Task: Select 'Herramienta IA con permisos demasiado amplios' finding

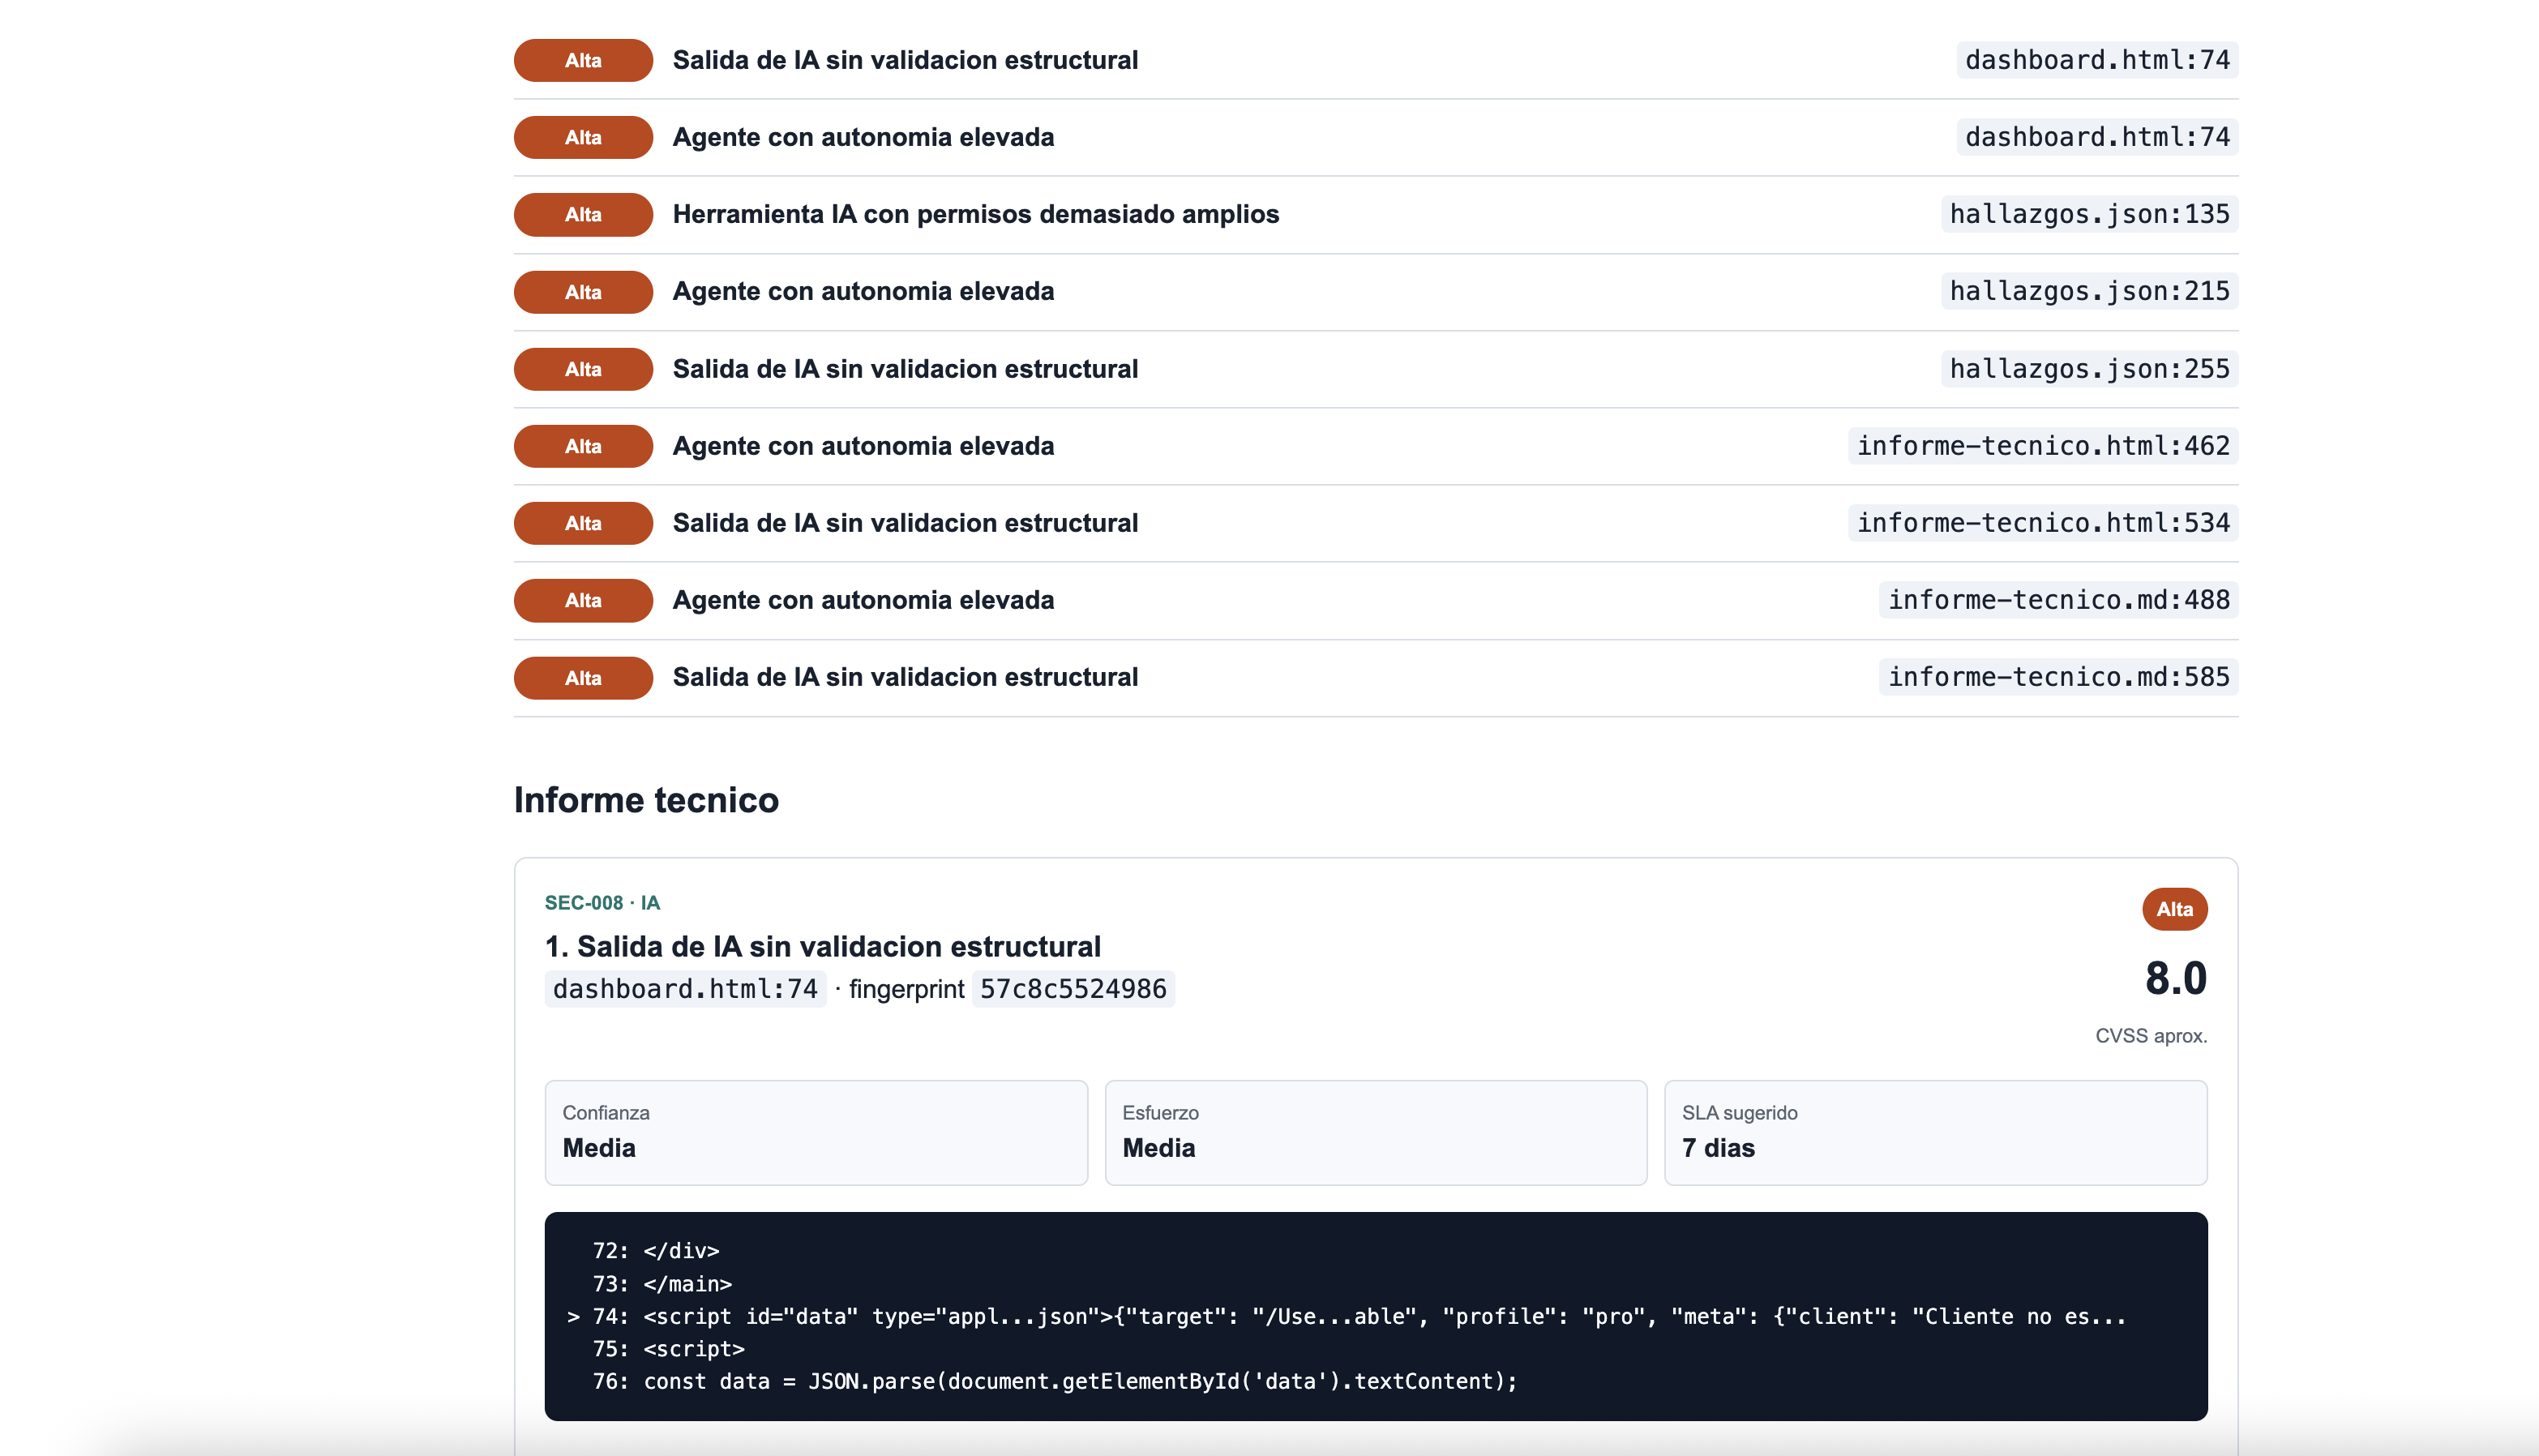Action: [975, 214]
